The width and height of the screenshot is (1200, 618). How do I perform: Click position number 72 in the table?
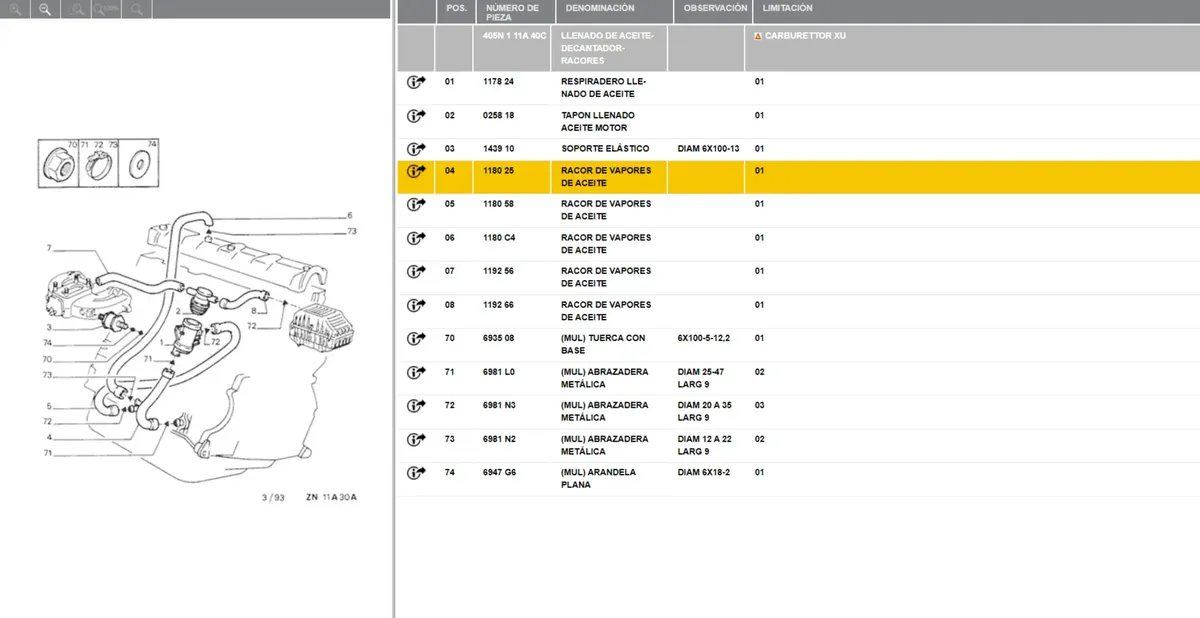tap(450, 405)
